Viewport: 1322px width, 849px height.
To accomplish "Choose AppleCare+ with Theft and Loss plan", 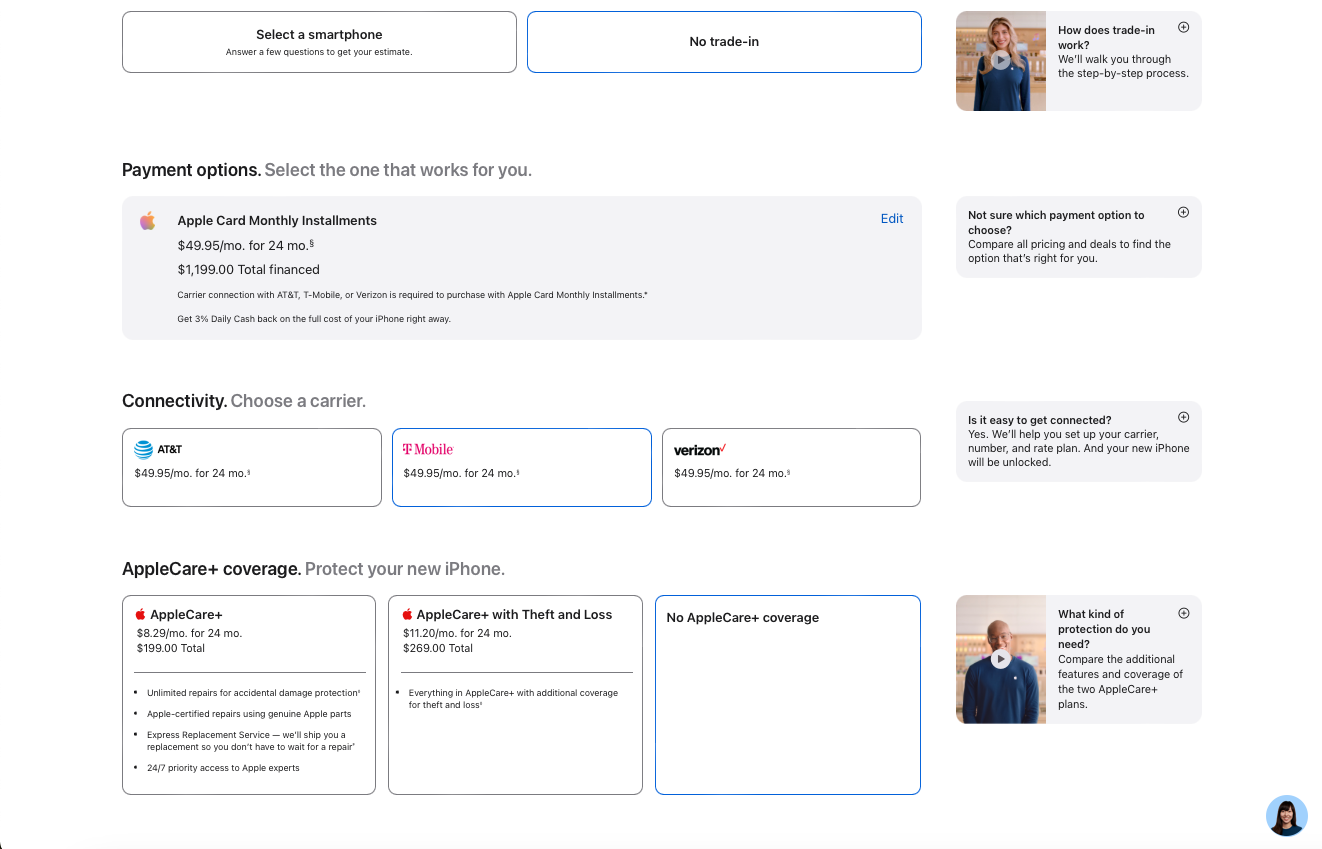I will pos(515,695).
